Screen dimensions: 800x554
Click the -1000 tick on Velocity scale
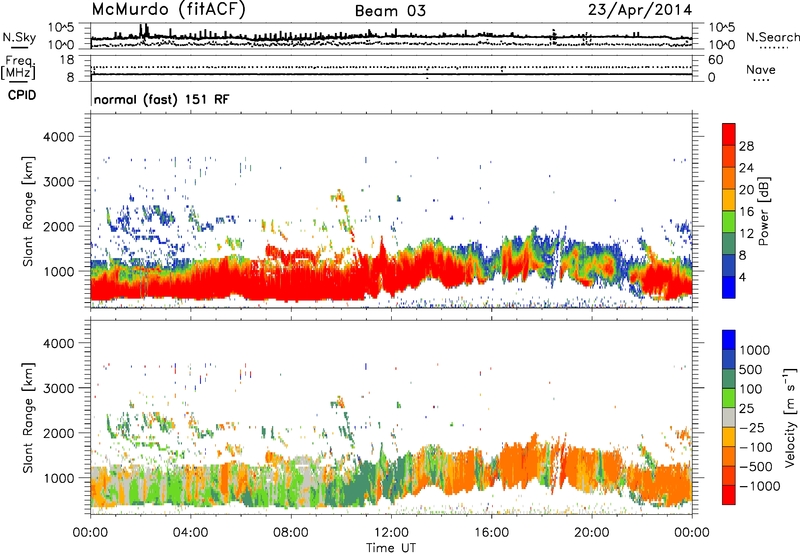click(760, 486)
